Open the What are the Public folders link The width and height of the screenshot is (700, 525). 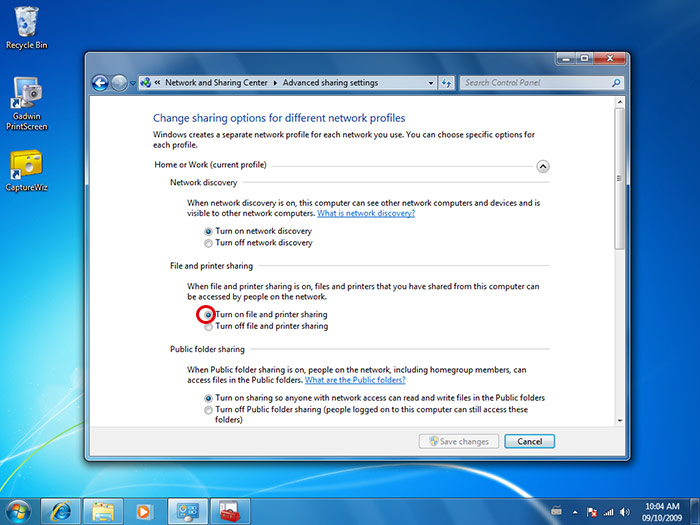(355, 380)
